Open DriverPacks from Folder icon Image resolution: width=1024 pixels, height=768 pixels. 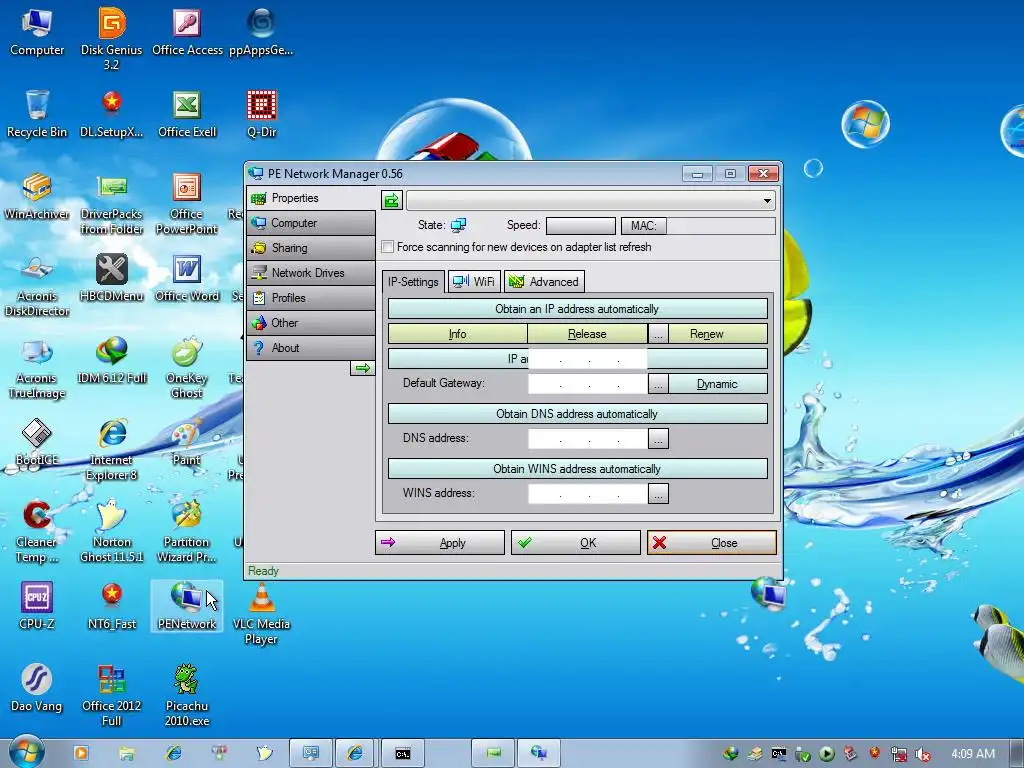coord(112,204)
